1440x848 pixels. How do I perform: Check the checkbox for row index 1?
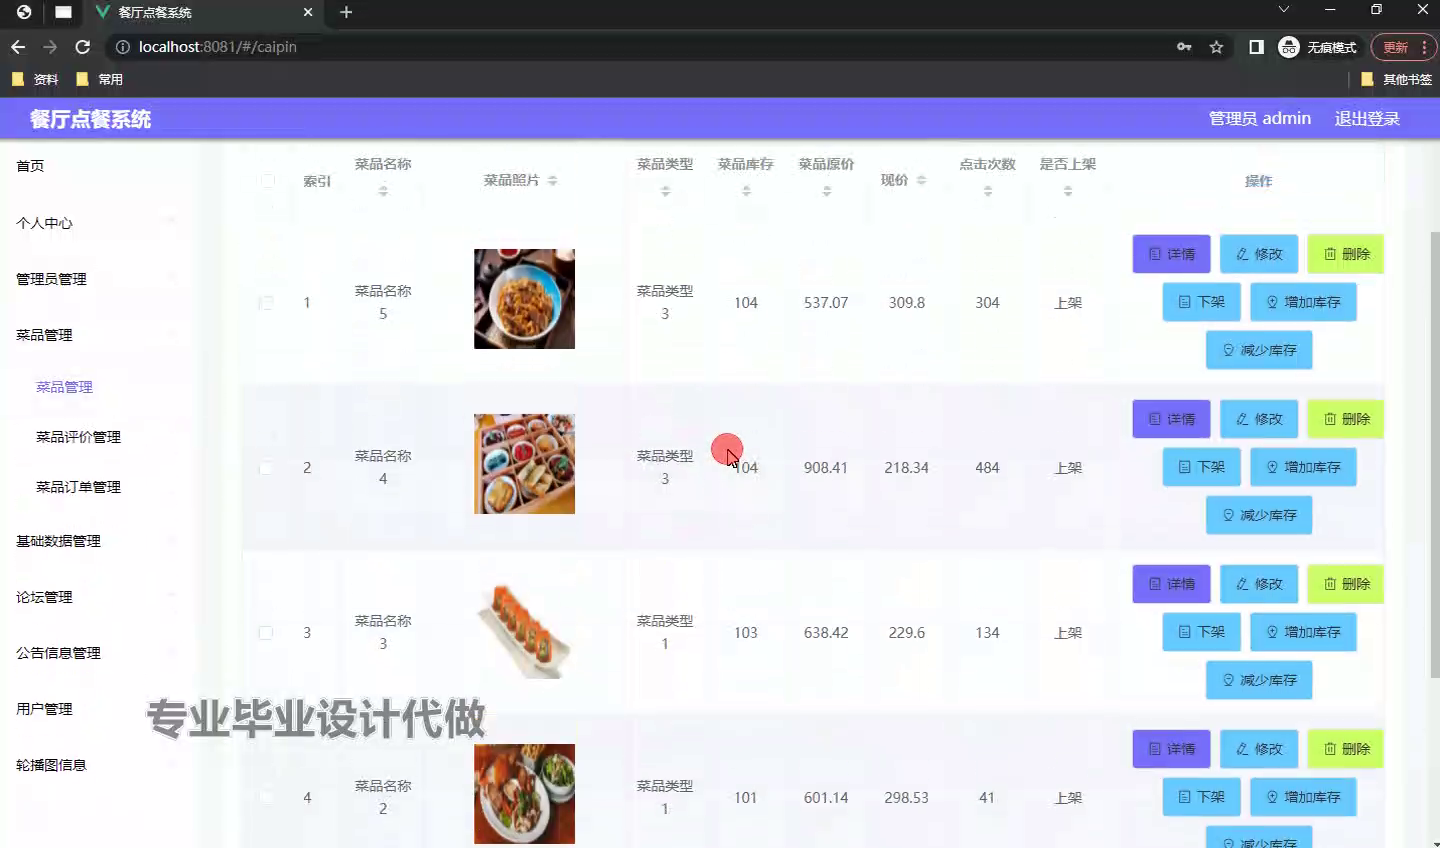[x=266, y=303]
